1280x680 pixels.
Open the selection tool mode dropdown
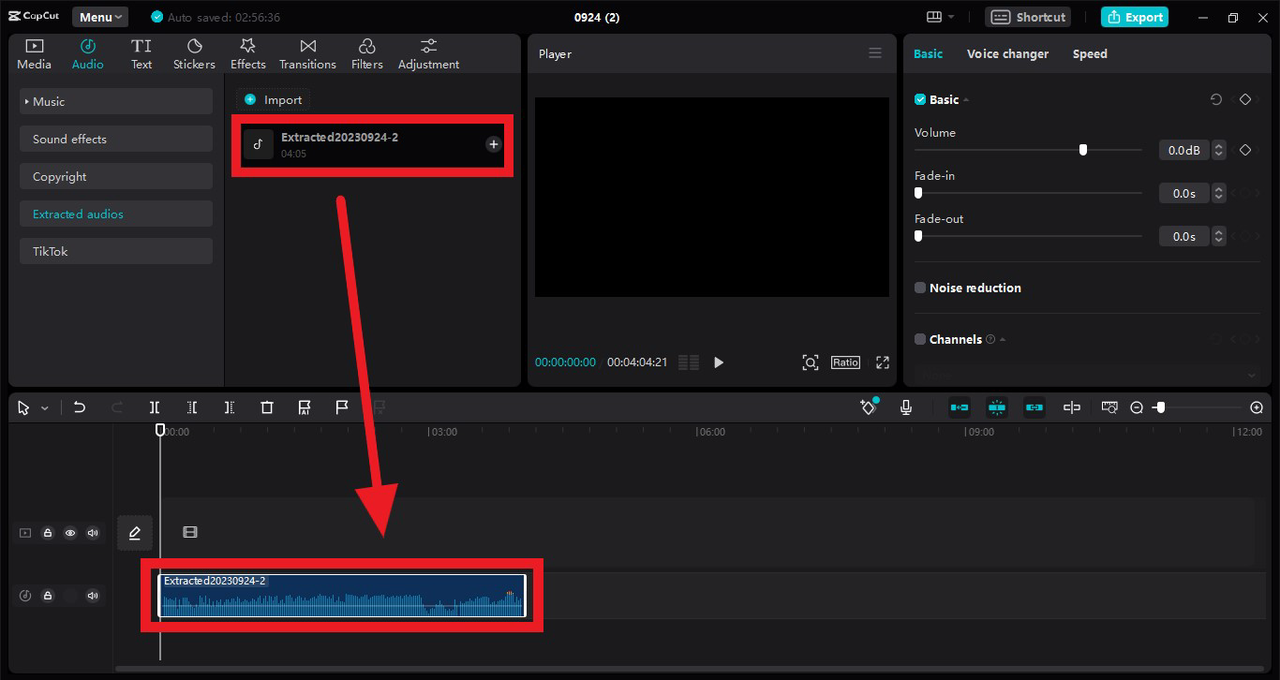pyautogui.click(x=45, y=408)
